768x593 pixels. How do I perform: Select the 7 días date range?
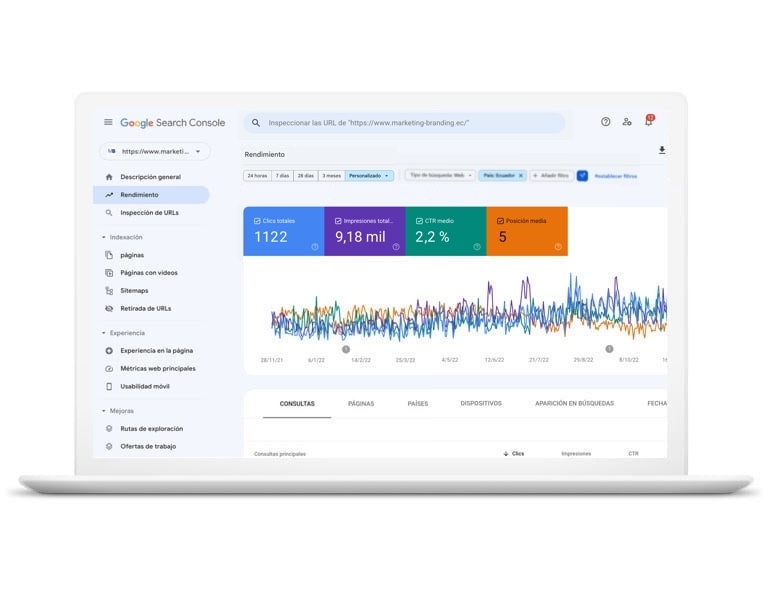point(282,175)
